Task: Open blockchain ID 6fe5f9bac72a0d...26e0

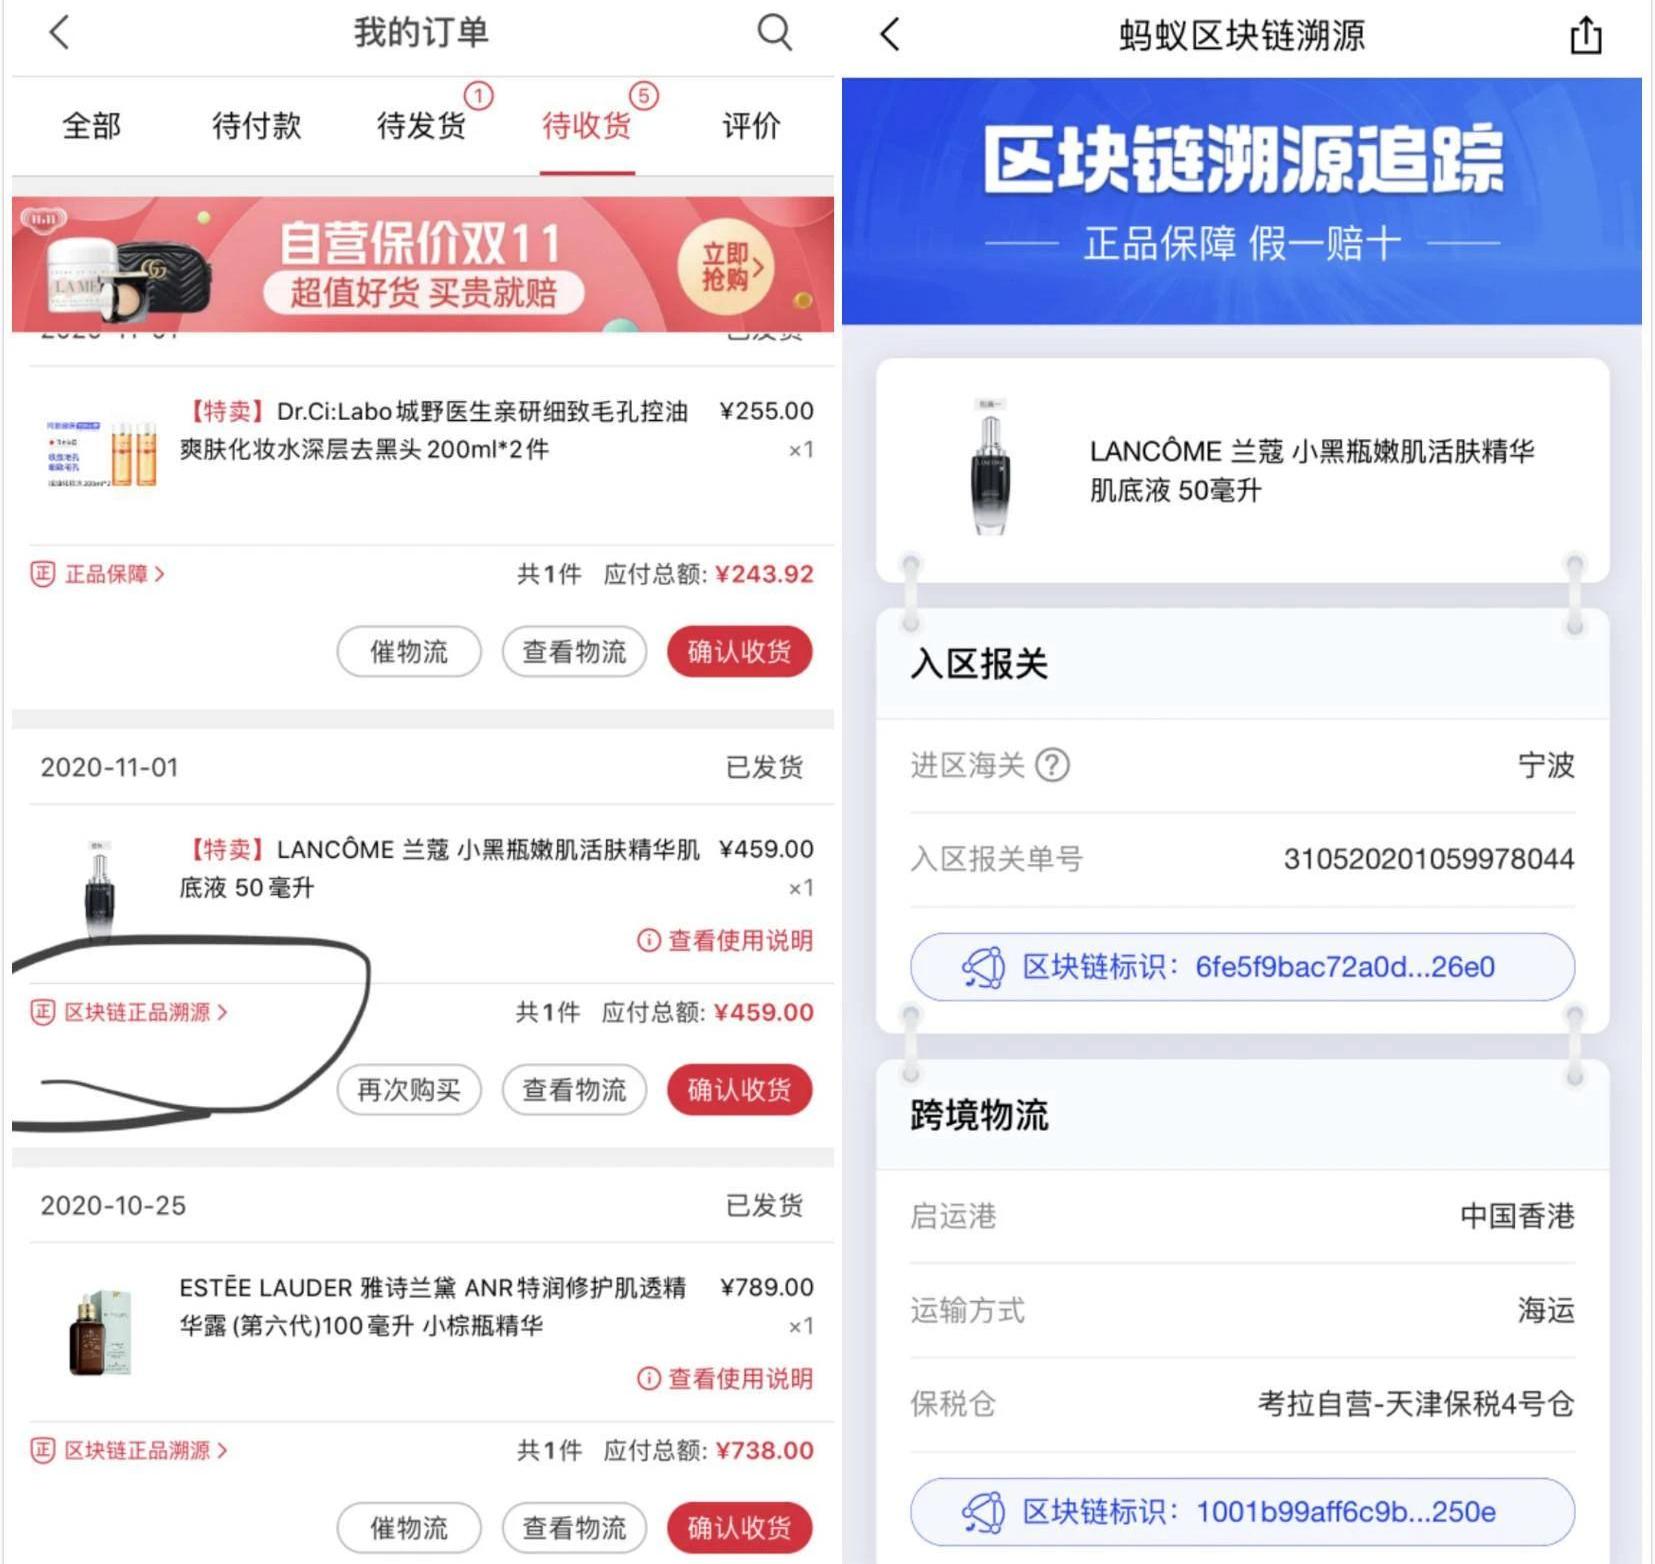Action: 1242,967
